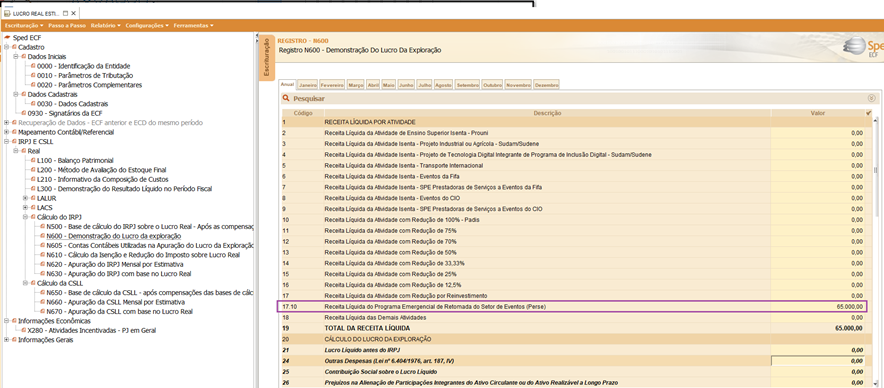Click the L300 Demonstração do Resultado icon

[x=33, y=189]
